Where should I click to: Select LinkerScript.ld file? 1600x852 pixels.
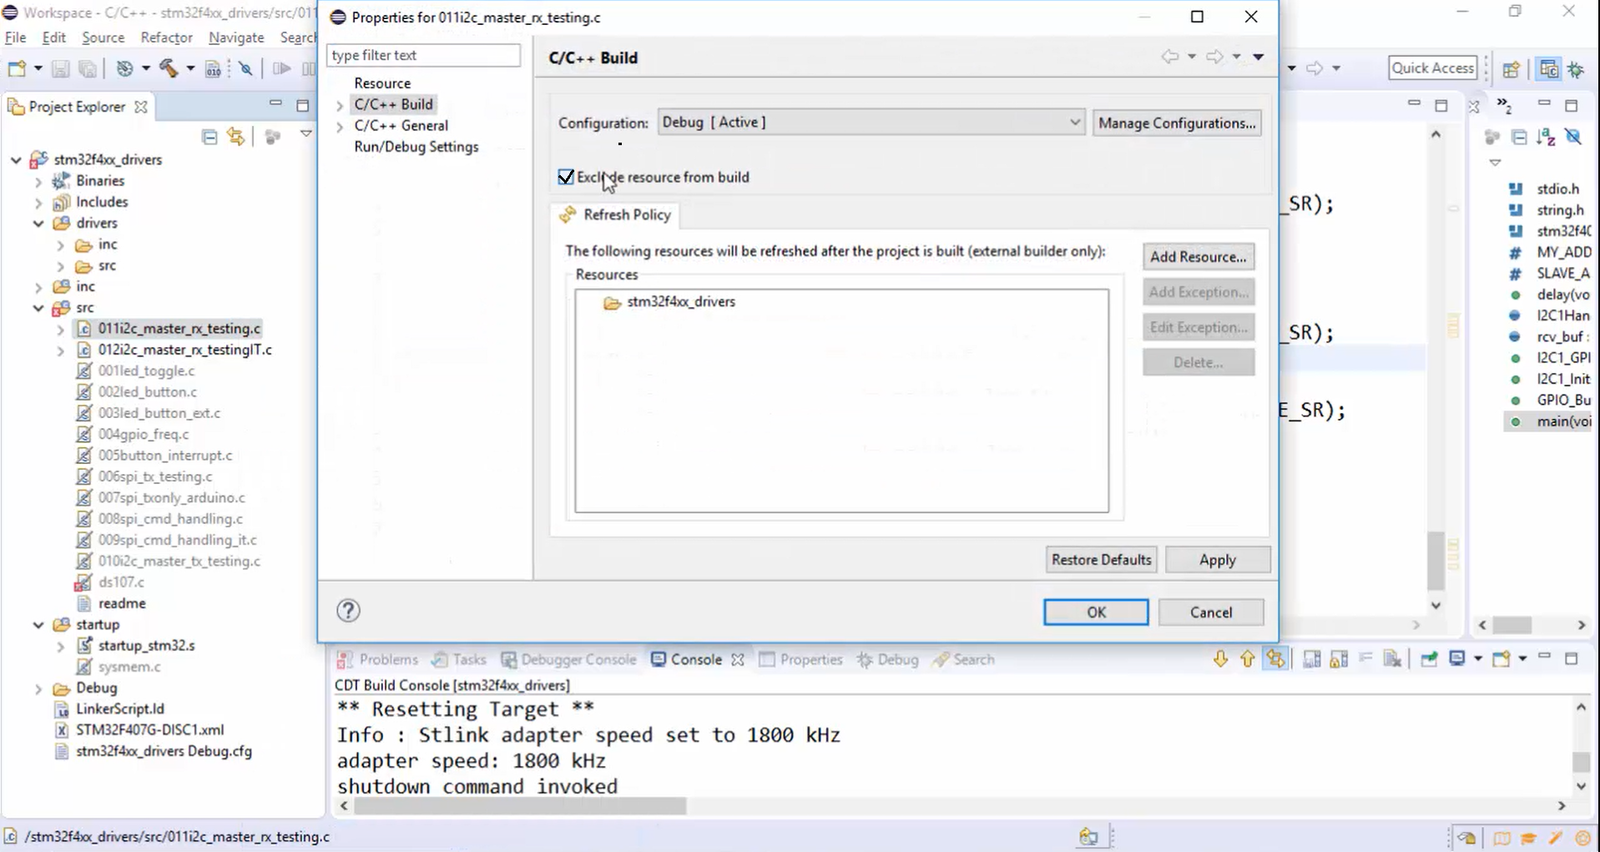pyautogui.click(x=119, y=709)
